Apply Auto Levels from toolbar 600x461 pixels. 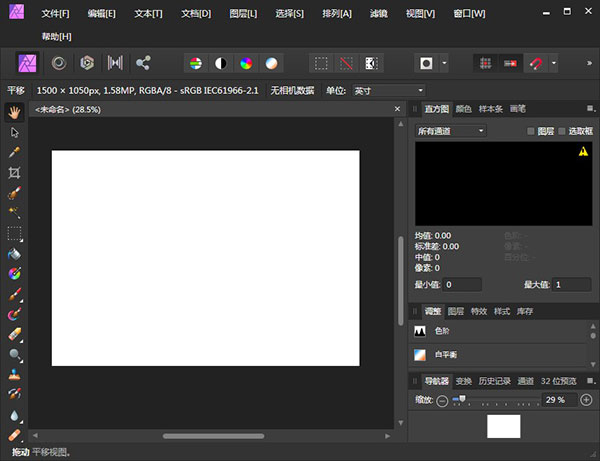point(196,64)
